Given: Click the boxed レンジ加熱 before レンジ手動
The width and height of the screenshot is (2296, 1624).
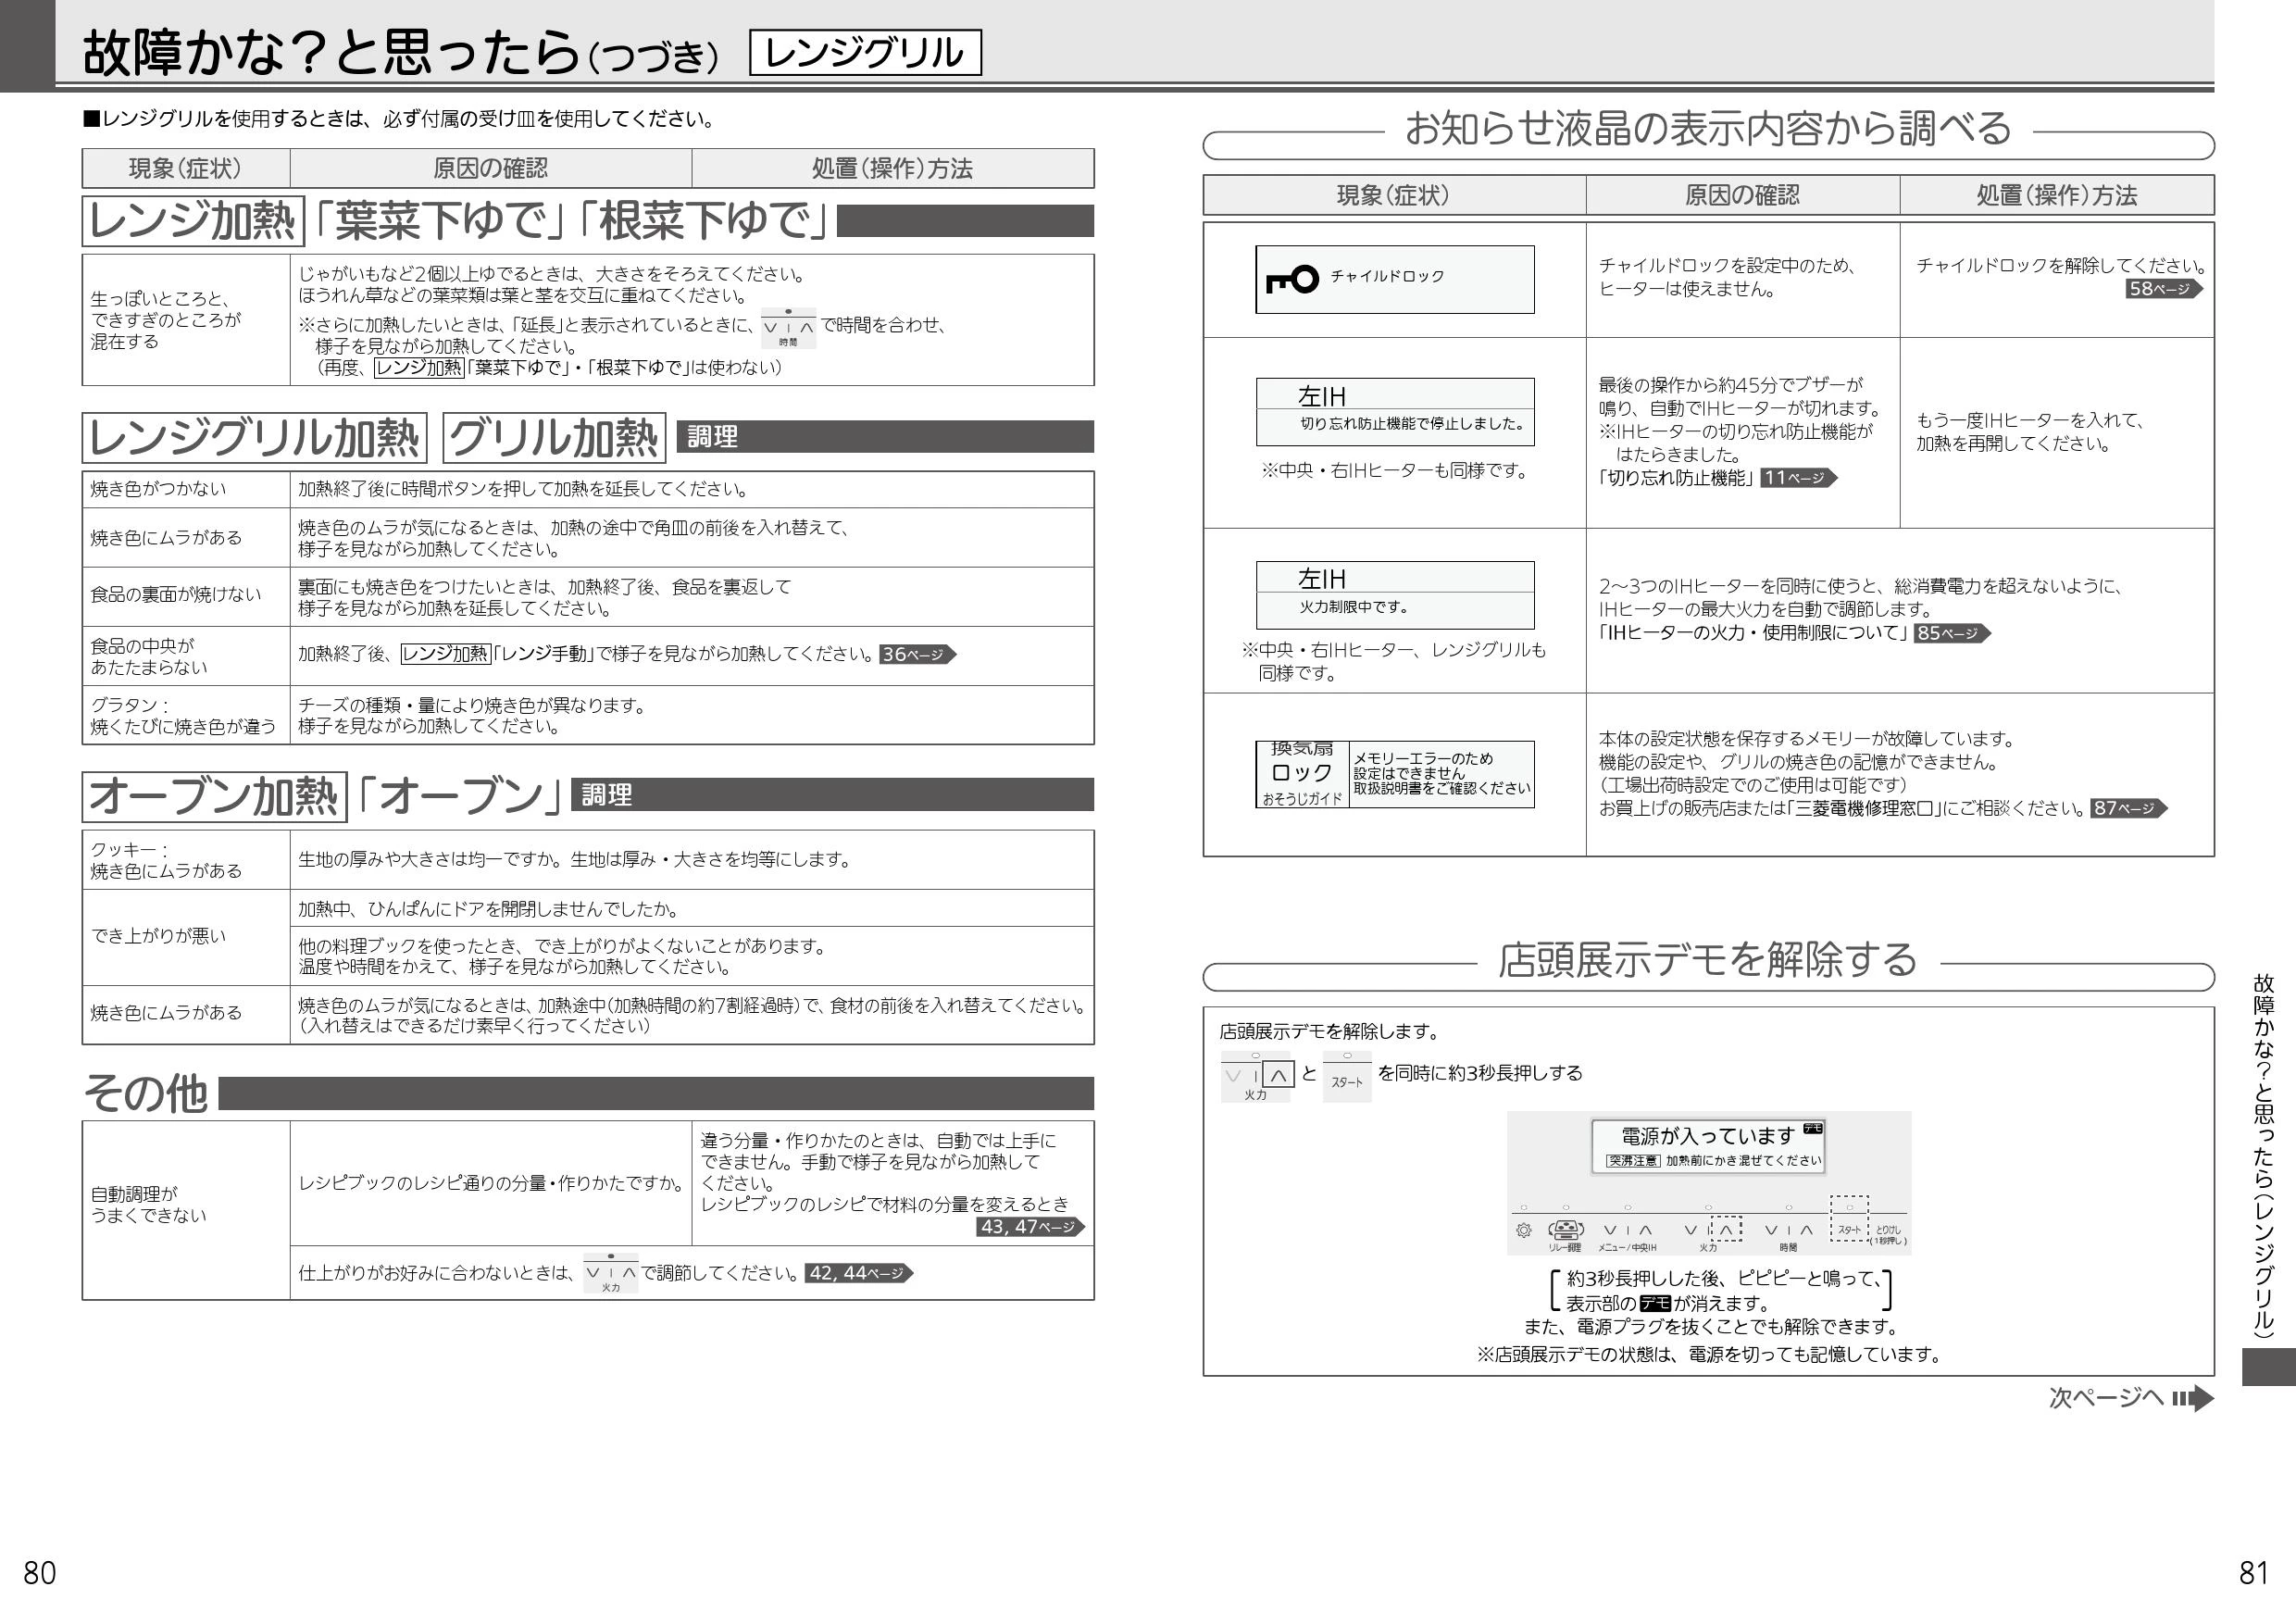Looking at the screenshot, I should point(446,654).
